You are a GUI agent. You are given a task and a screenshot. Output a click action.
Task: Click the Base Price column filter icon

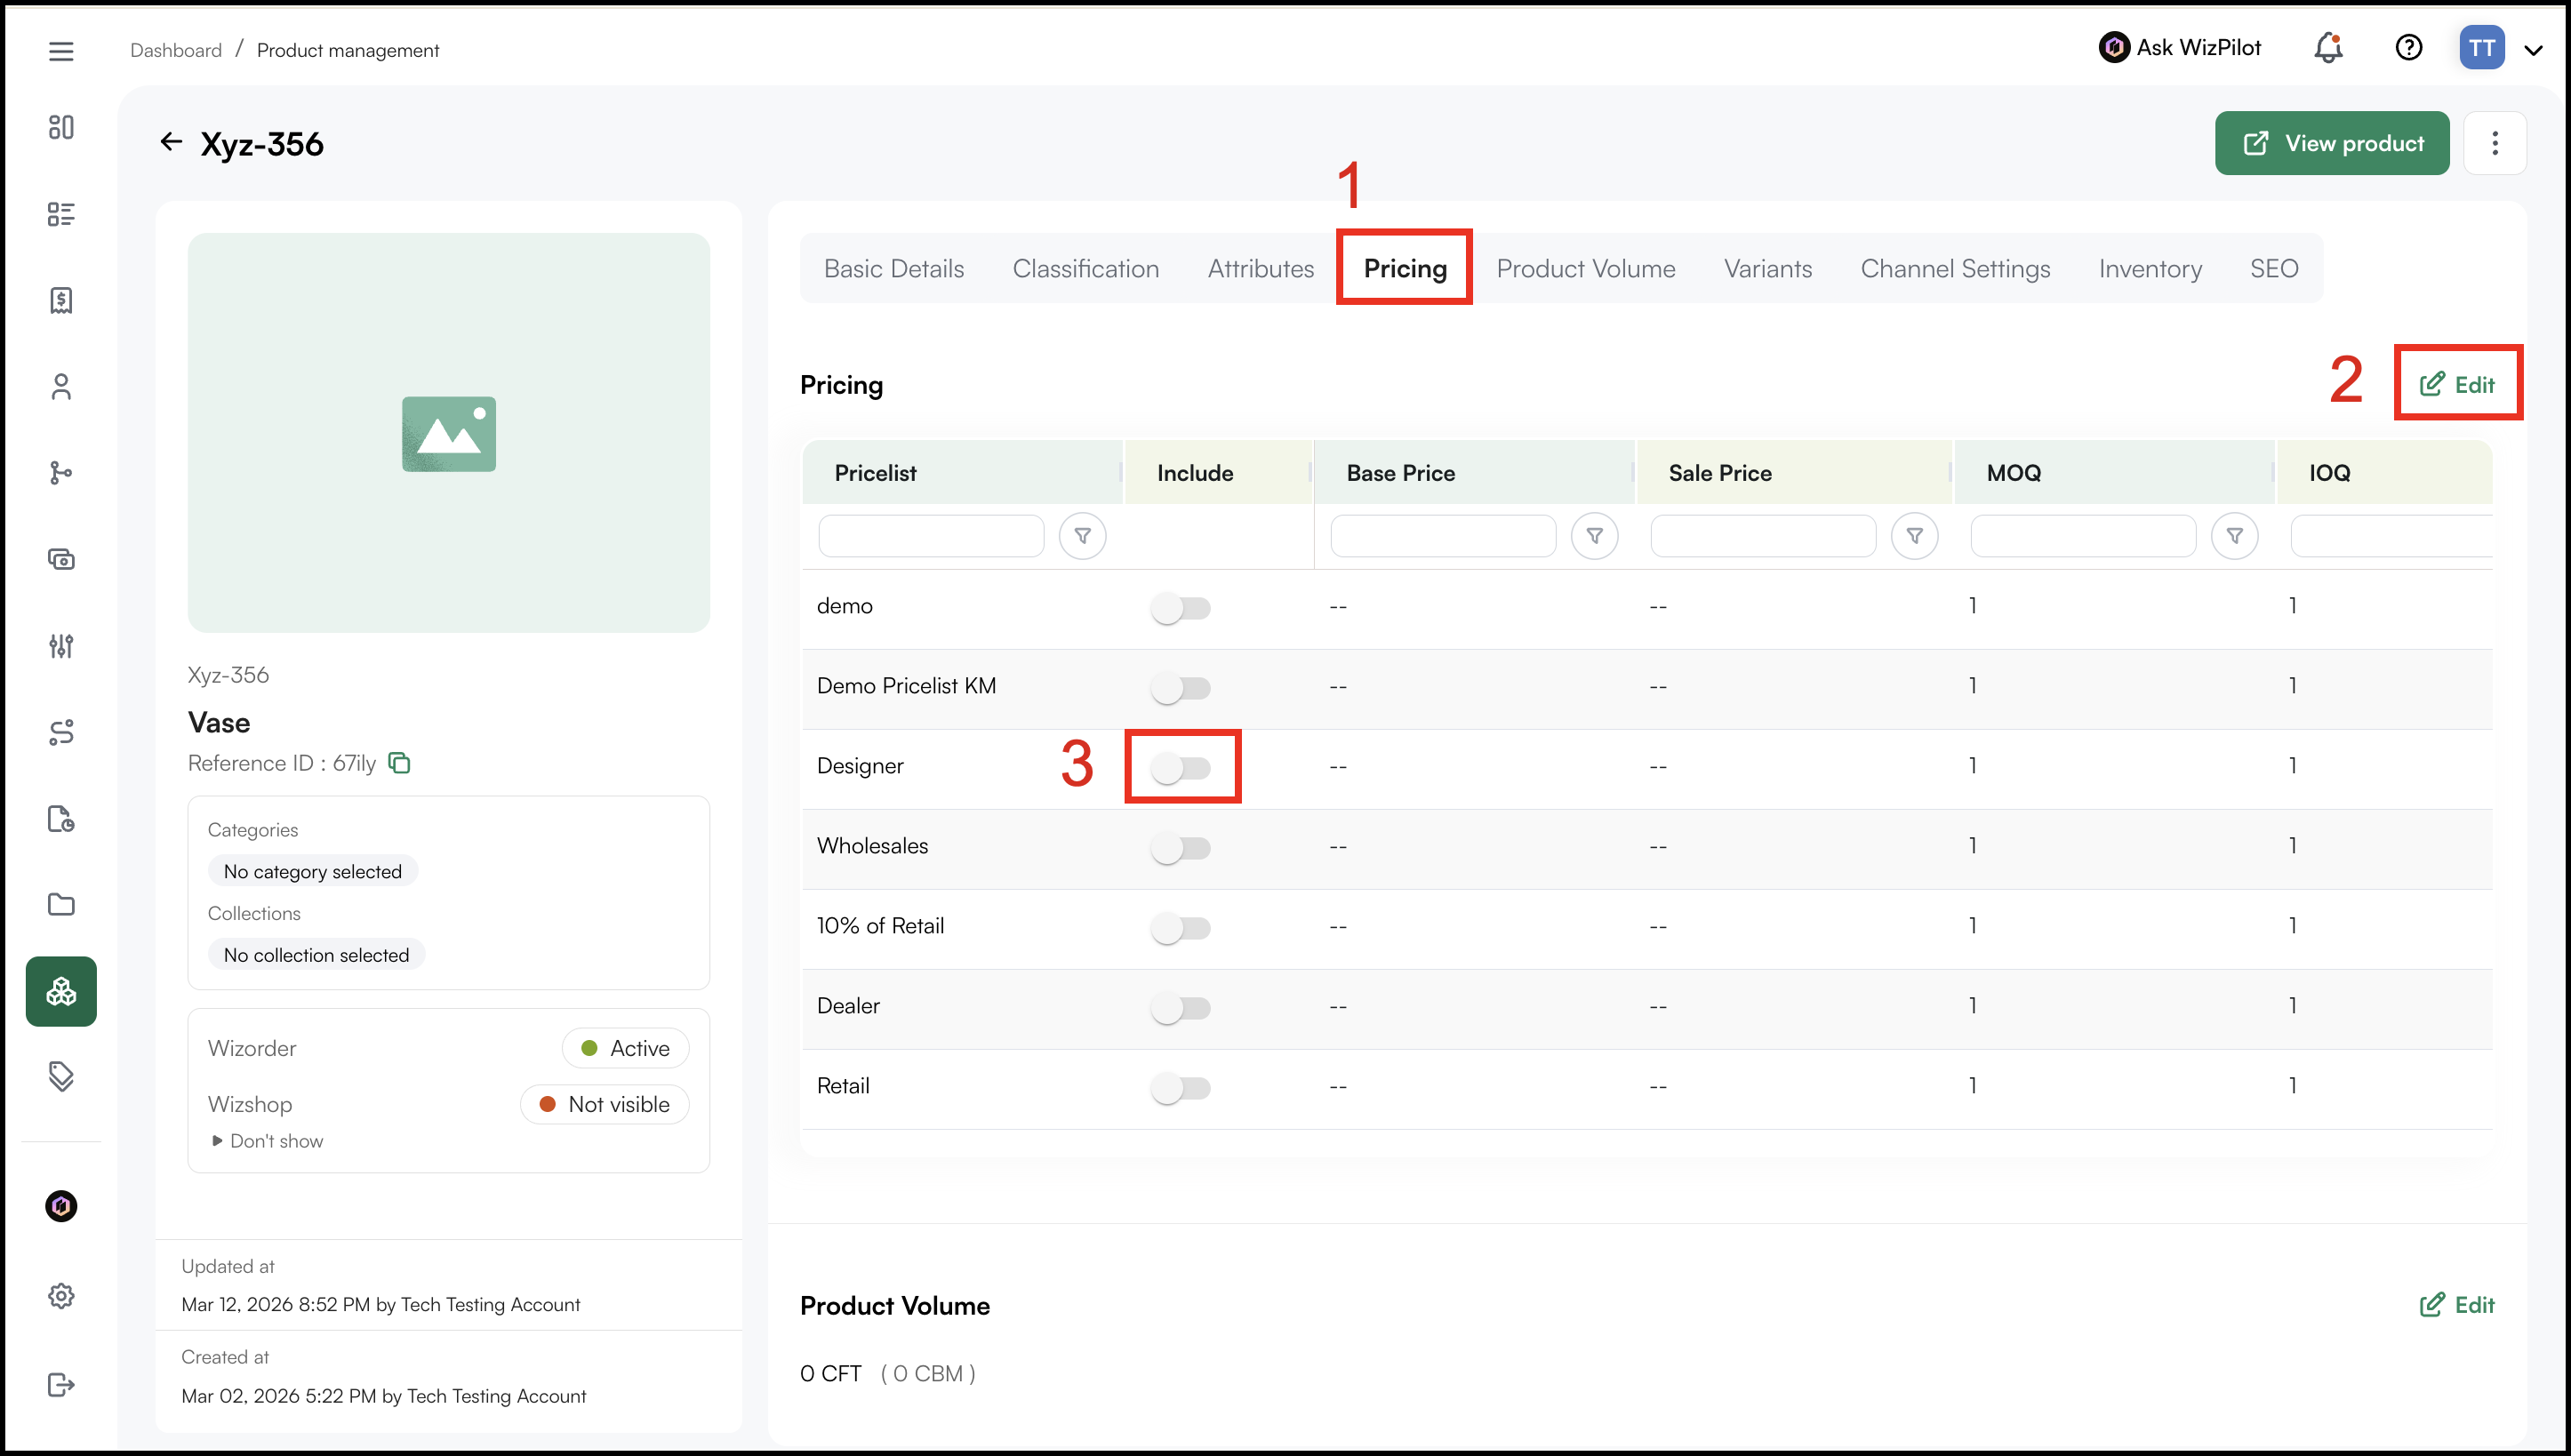pyautogui.click(x=1595, y=537)
